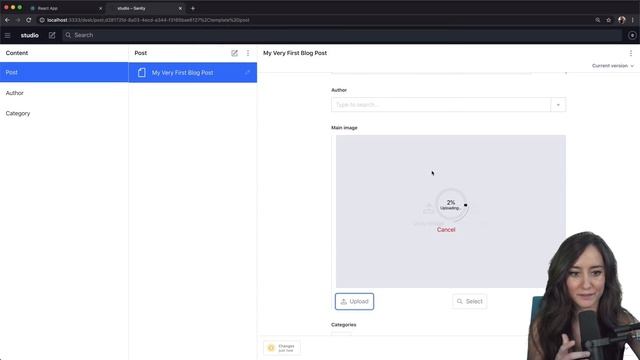
Task: Click the studio logo
Action: [x=29, y=36]
